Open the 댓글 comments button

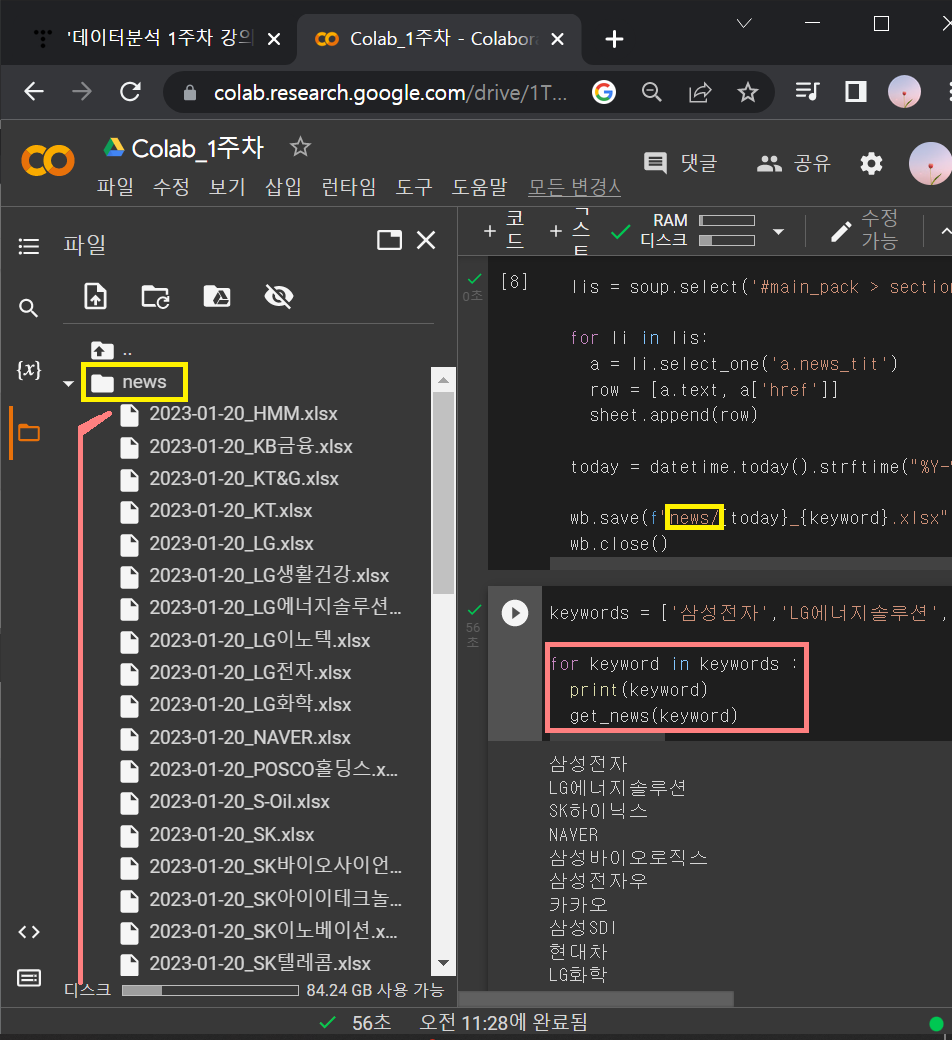[x=681, y=162]
